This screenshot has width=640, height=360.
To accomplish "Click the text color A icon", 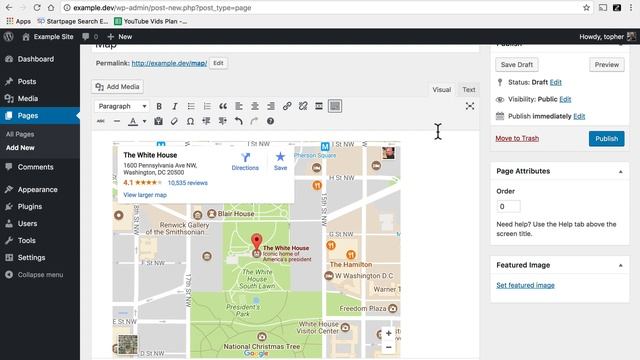I will click(x=133, y=121).
